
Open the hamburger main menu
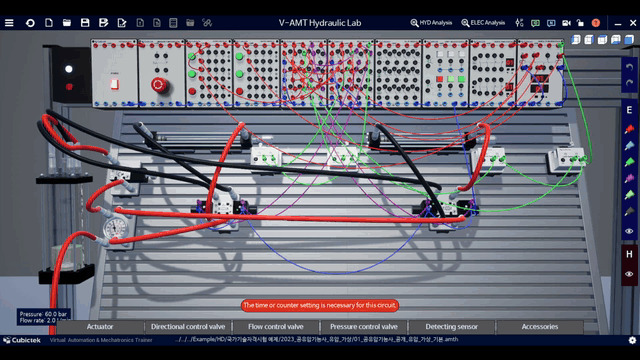point(9,23)
